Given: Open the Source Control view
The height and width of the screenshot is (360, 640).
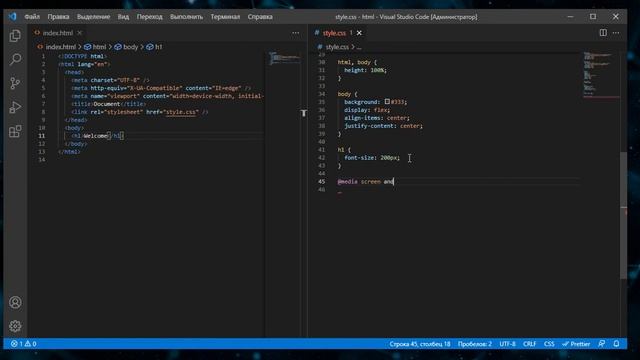Looking at the screenshot, I should (15, 83).
